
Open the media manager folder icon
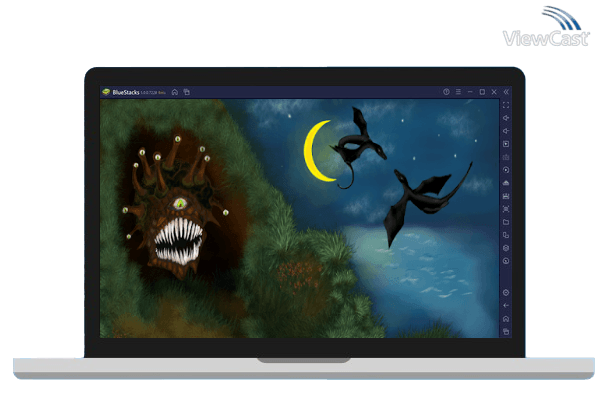click(506, 222)
